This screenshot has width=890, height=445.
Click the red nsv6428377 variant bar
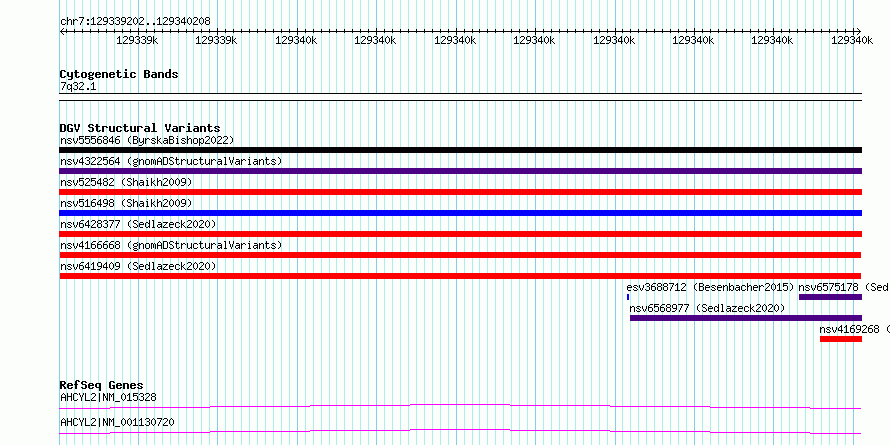coord(460,234)
